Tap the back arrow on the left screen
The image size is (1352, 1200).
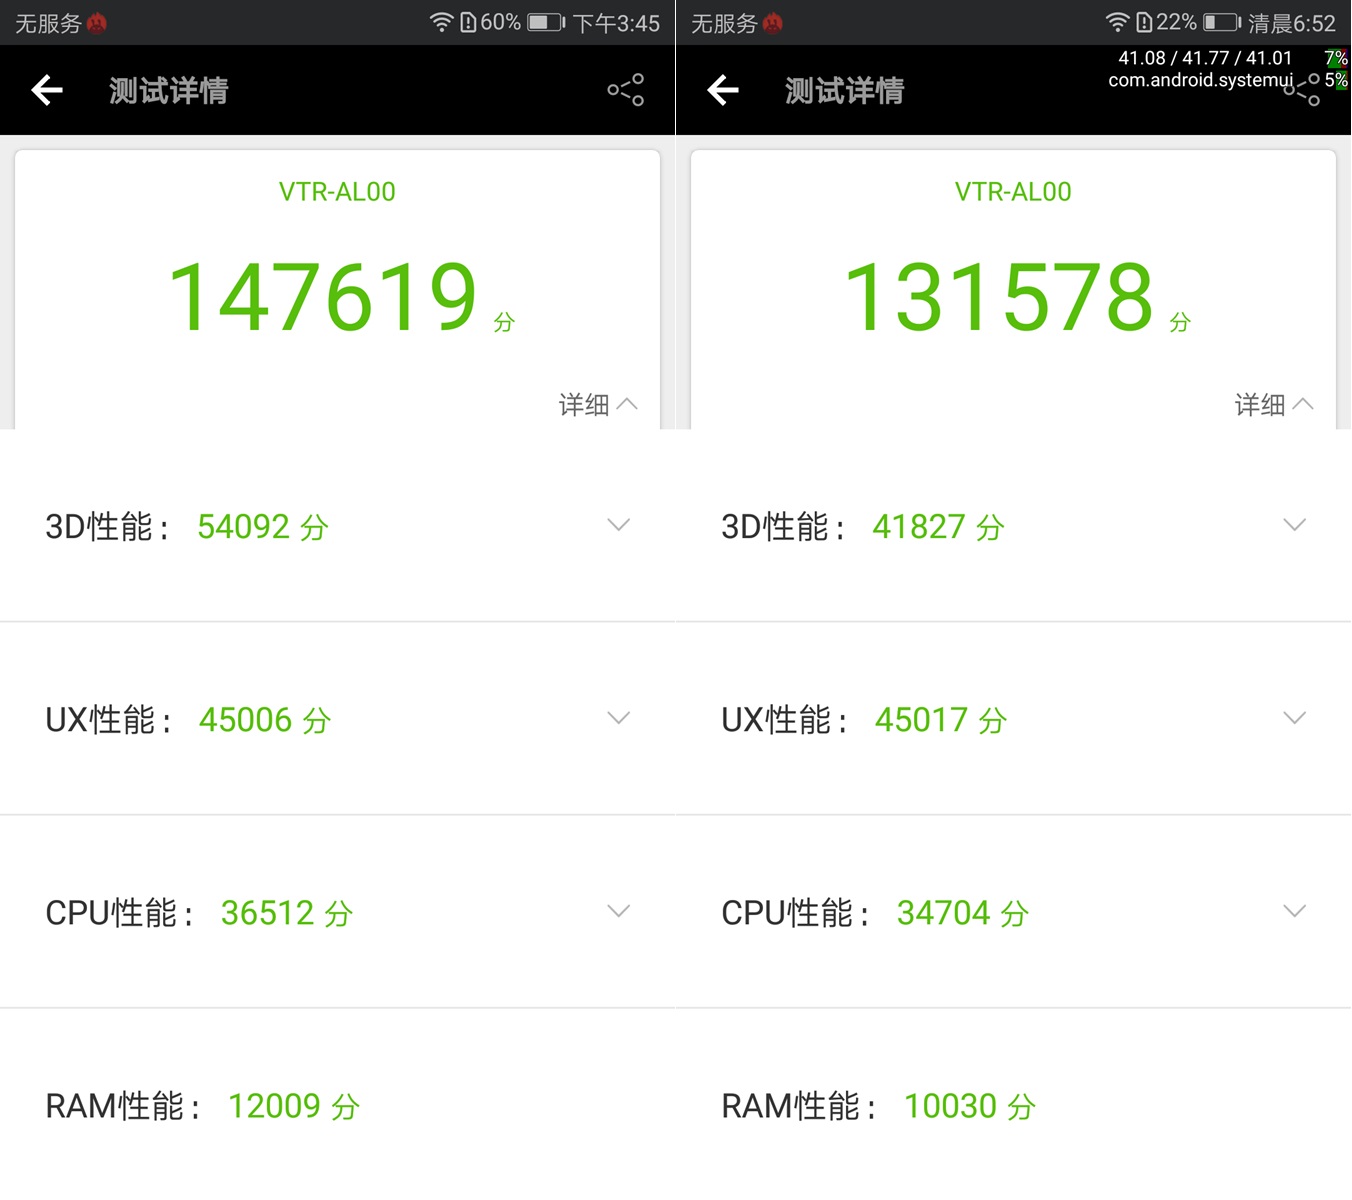point(46,90)
